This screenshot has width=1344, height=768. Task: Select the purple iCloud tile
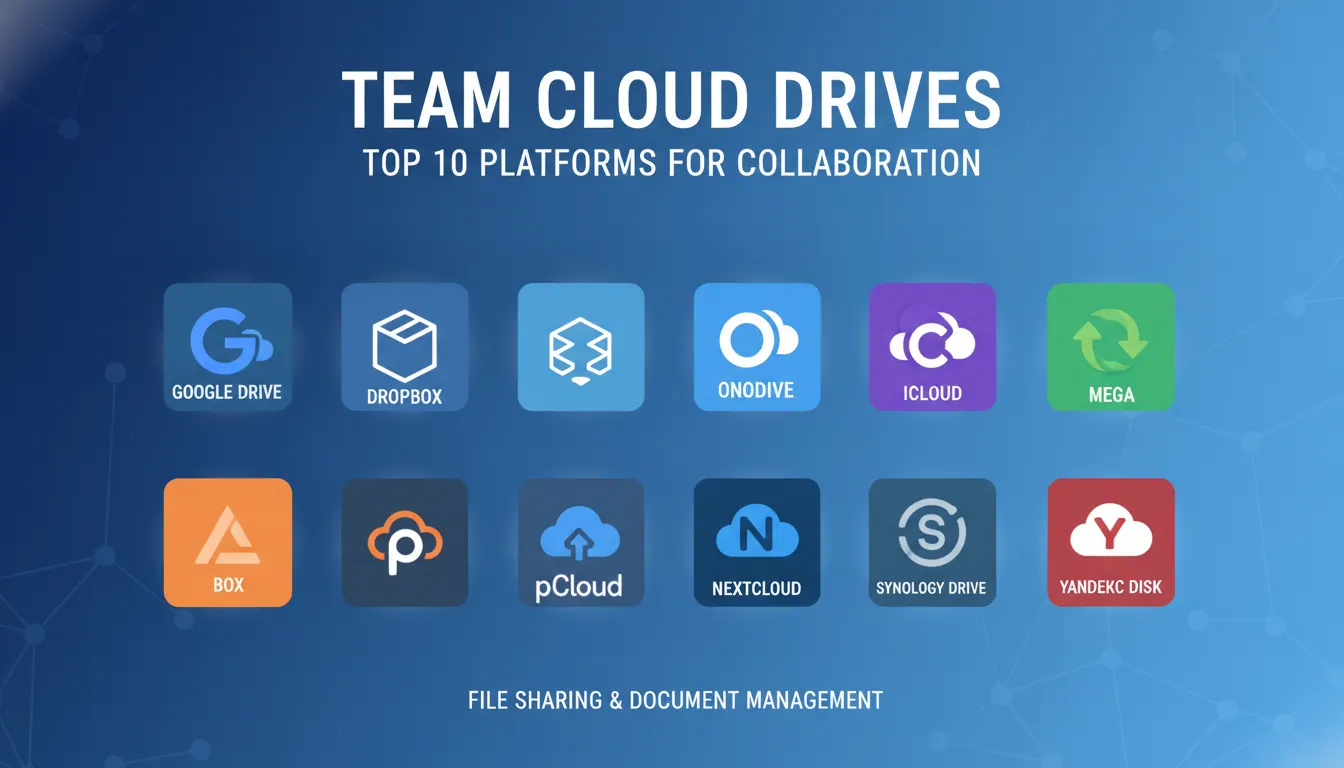click(933, 347)
